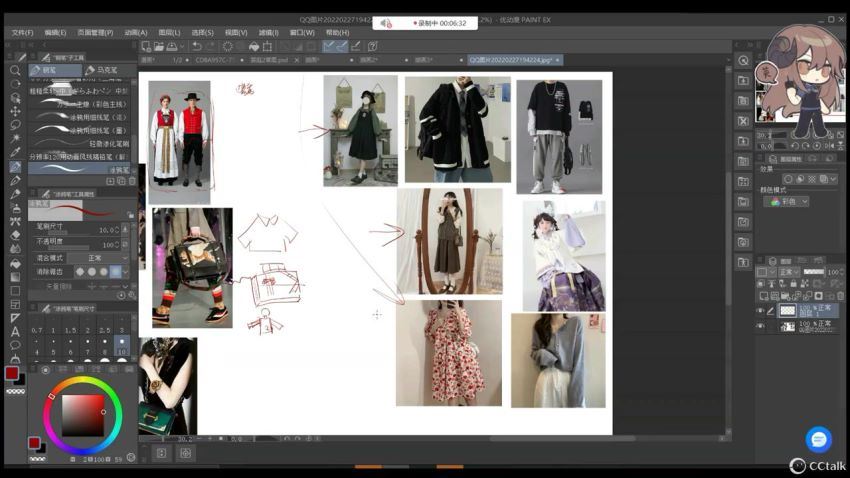
Task: Click the delete layer trash icon
Action: click(x=840, y=296)
